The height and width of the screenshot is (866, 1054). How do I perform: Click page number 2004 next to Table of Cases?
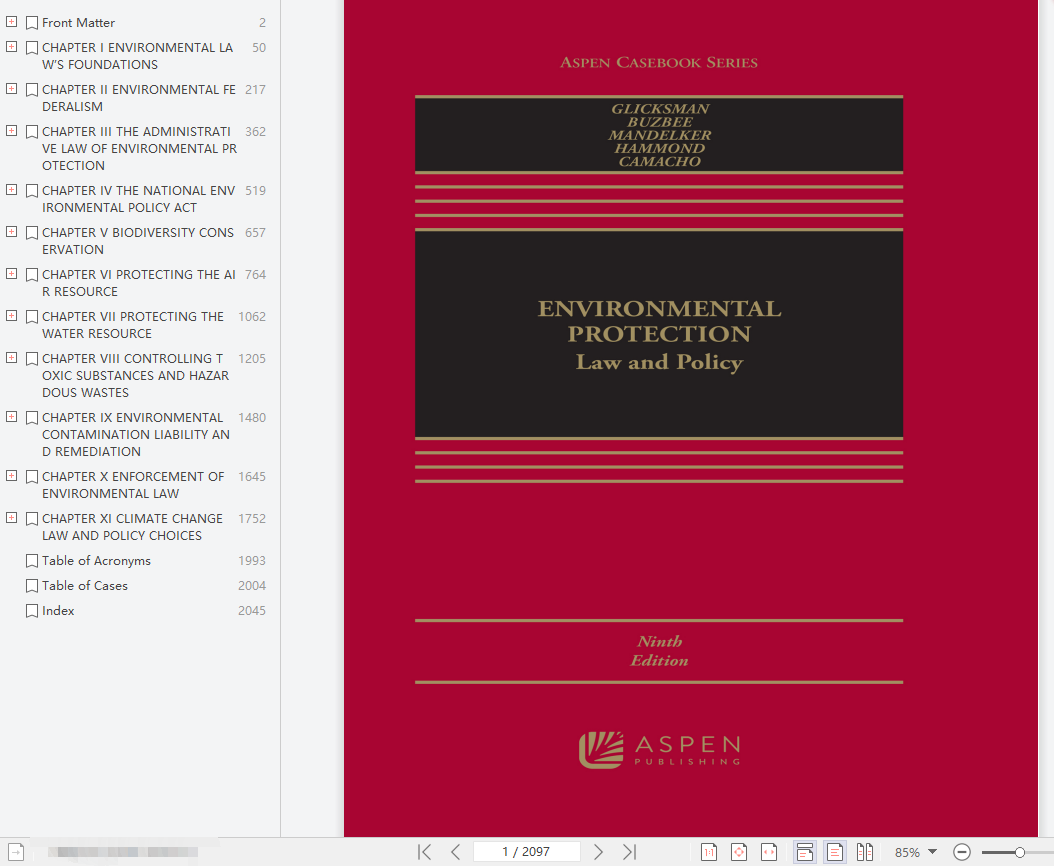(x=252, y=586)
